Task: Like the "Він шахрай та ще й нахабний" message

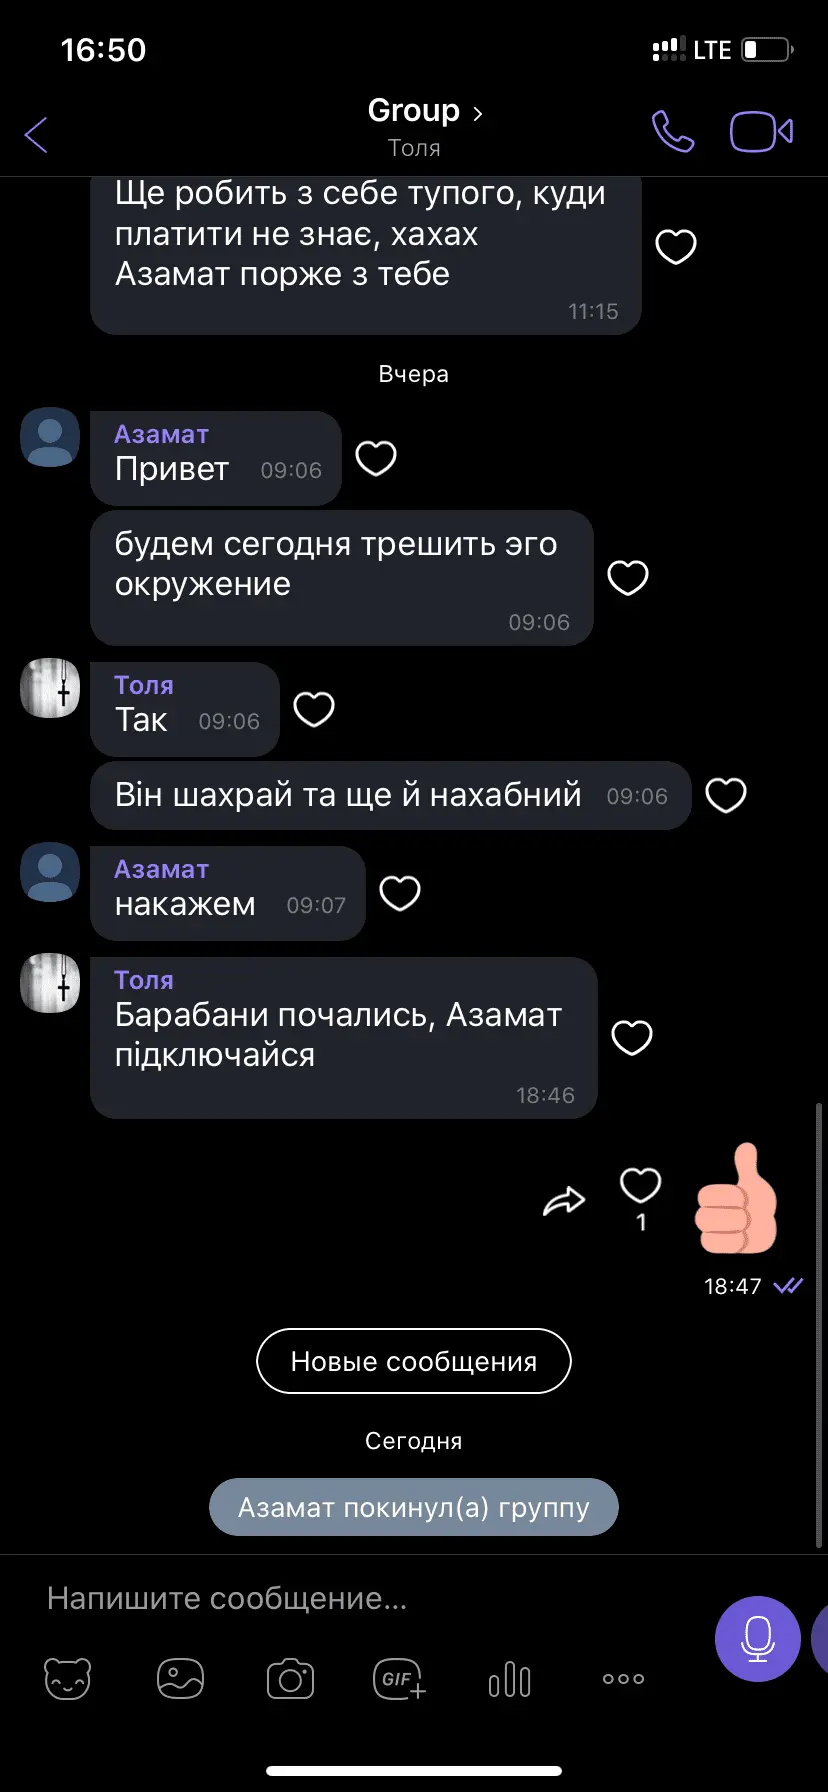Action: 726,796
